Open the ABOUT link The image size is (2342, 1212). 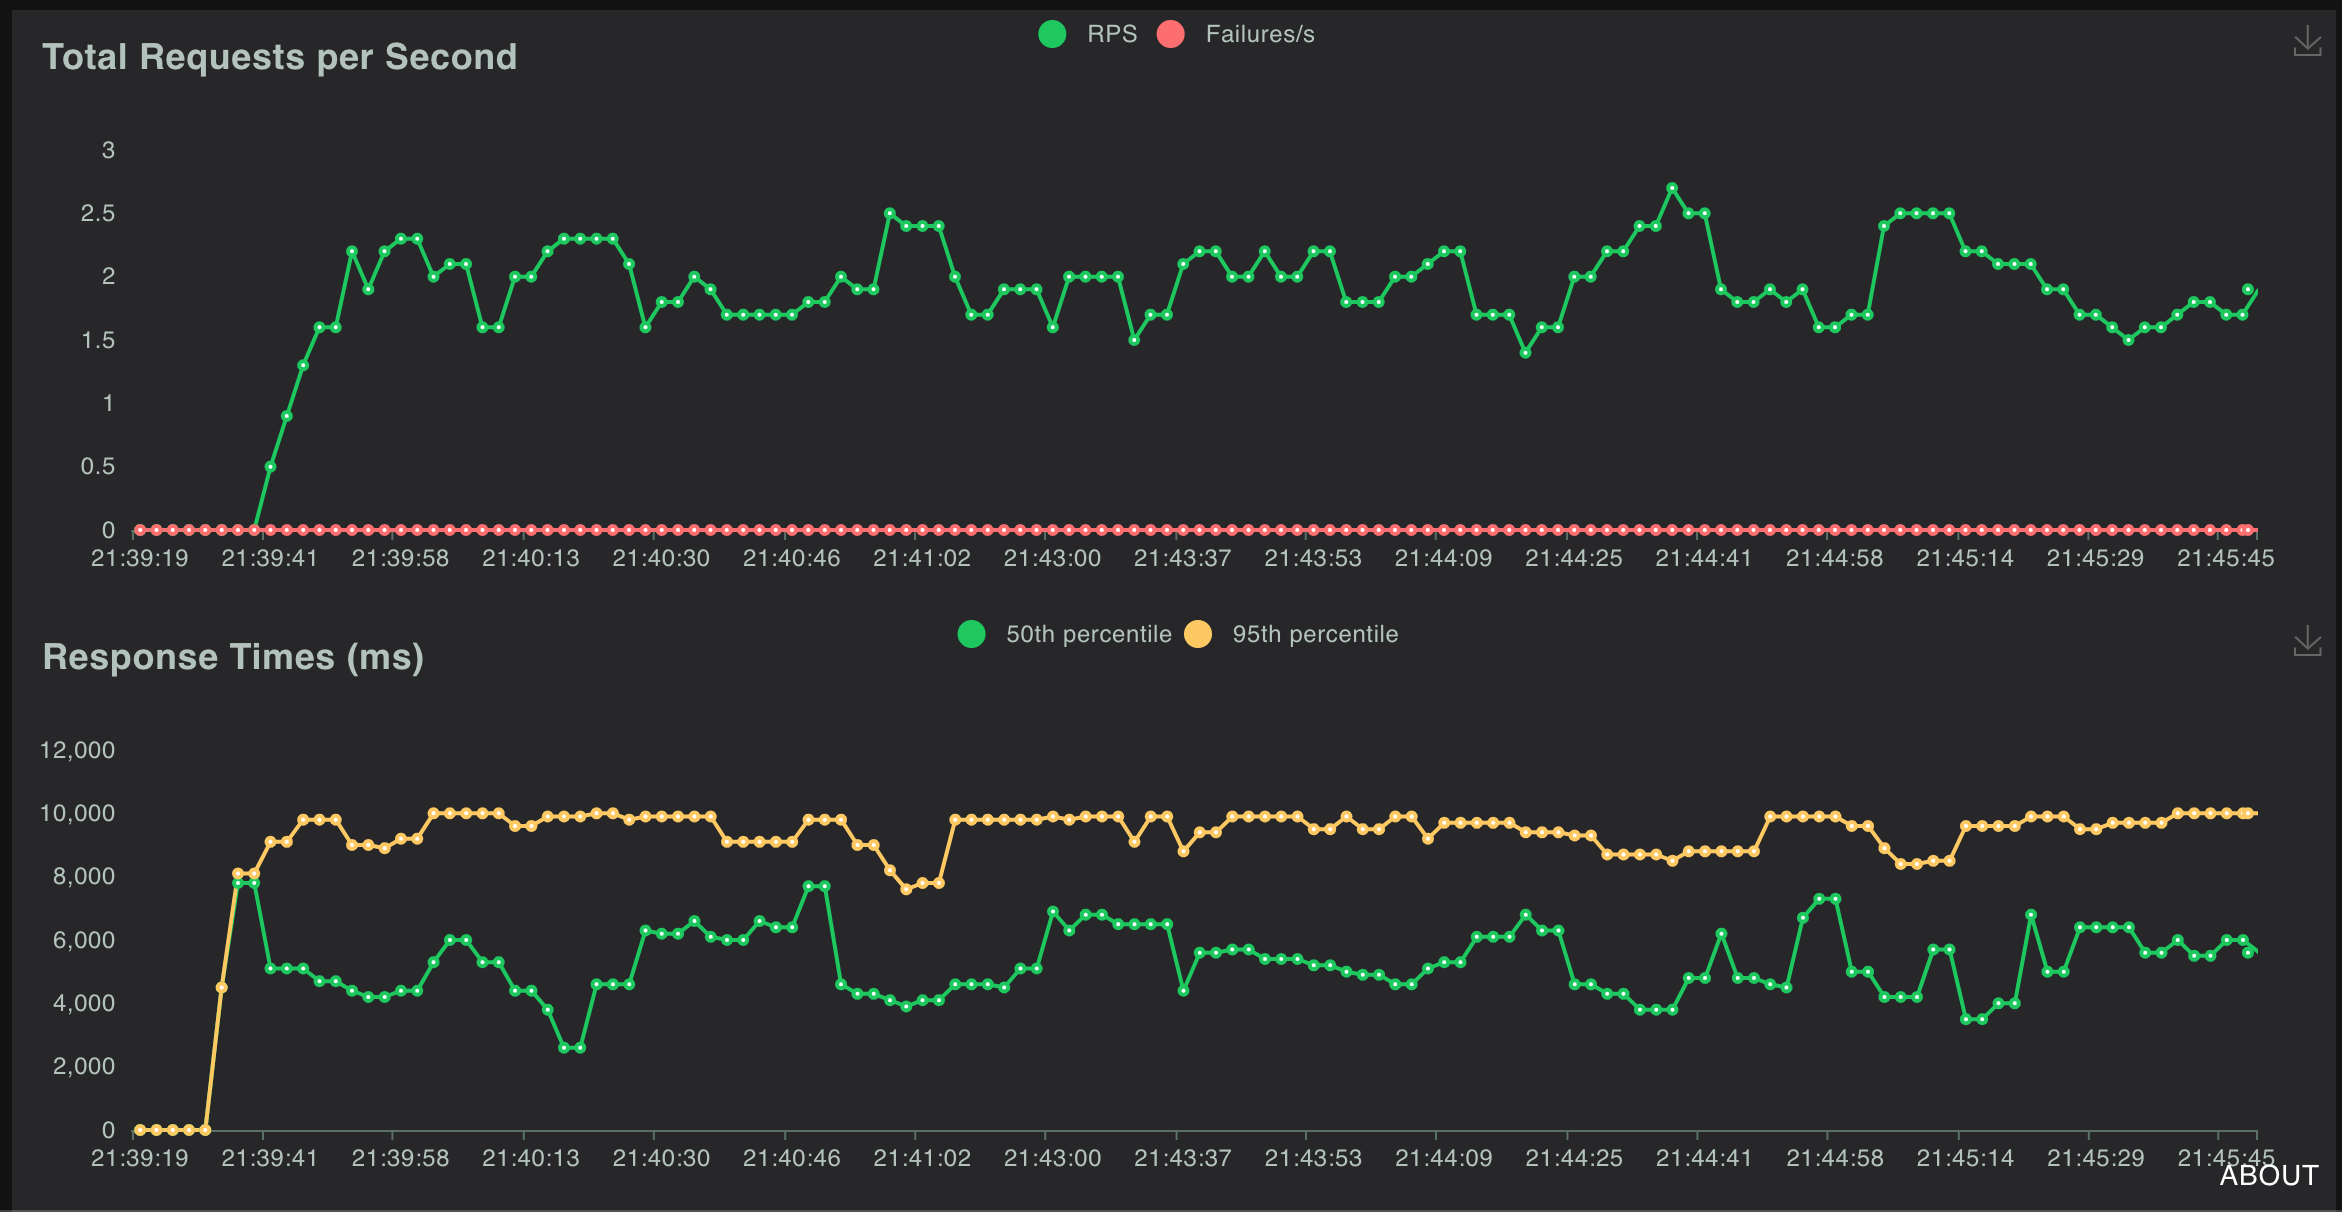(2268, 1175)
